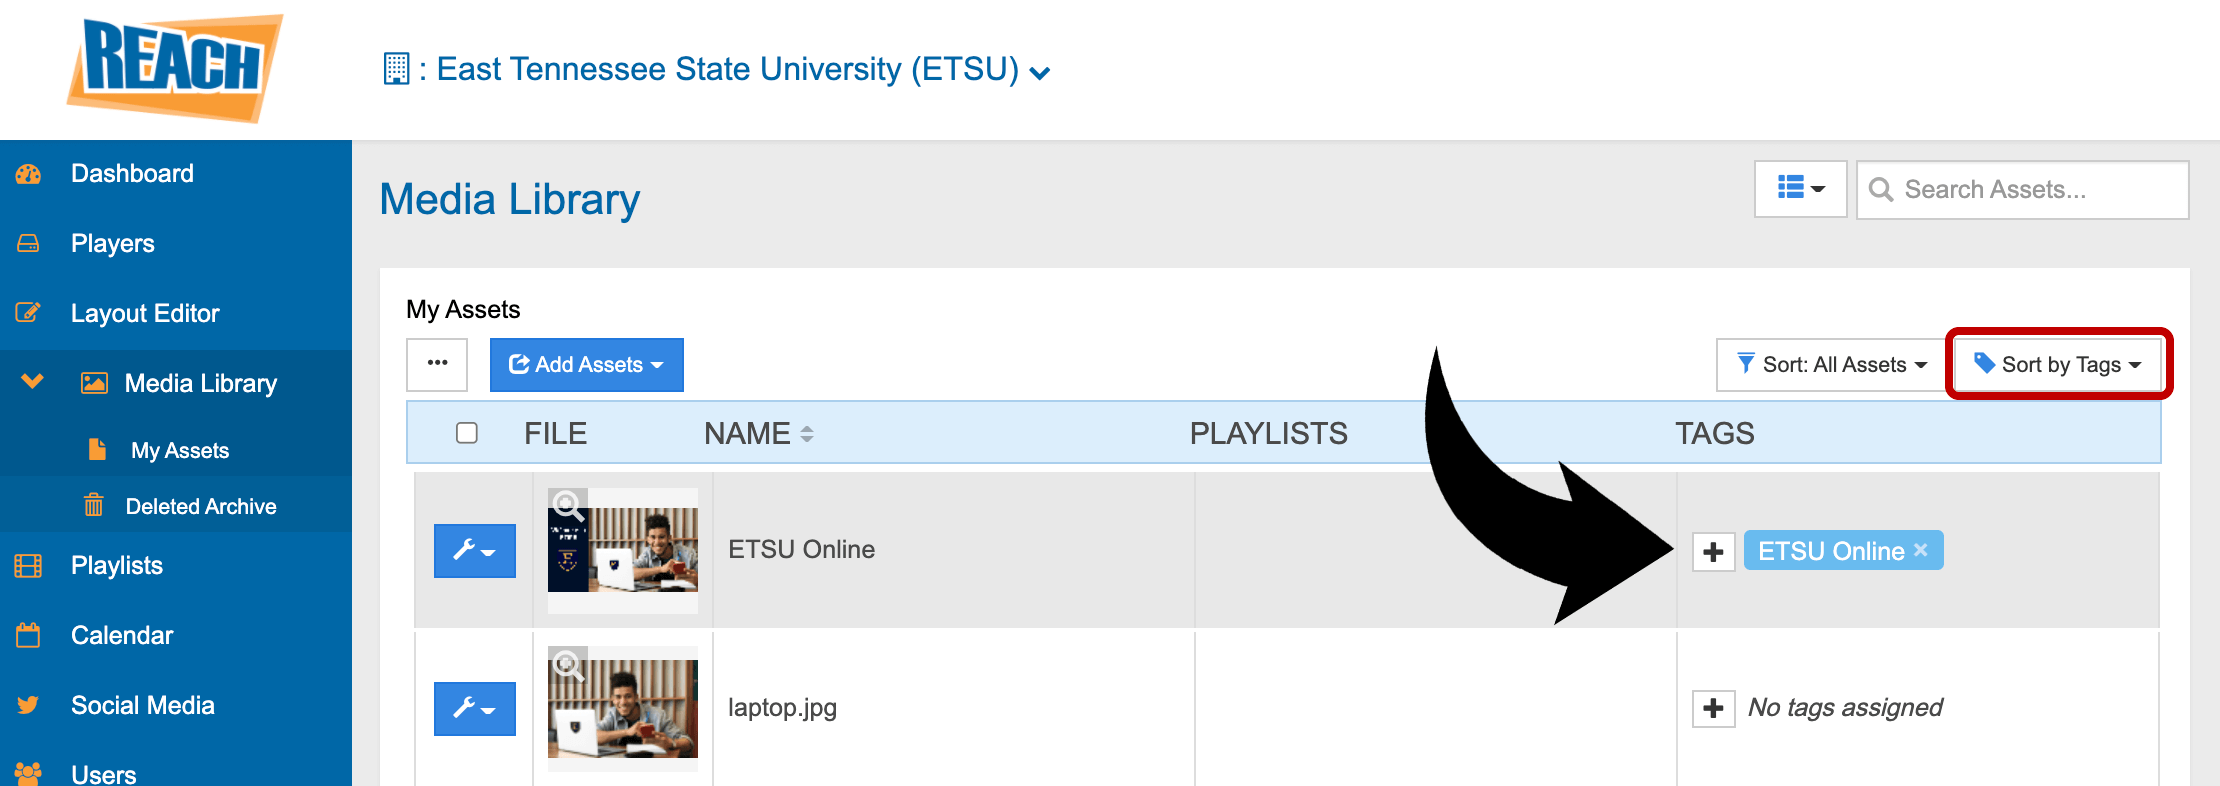
Task: Click the Players drive icon
Action: click(28, 243)
